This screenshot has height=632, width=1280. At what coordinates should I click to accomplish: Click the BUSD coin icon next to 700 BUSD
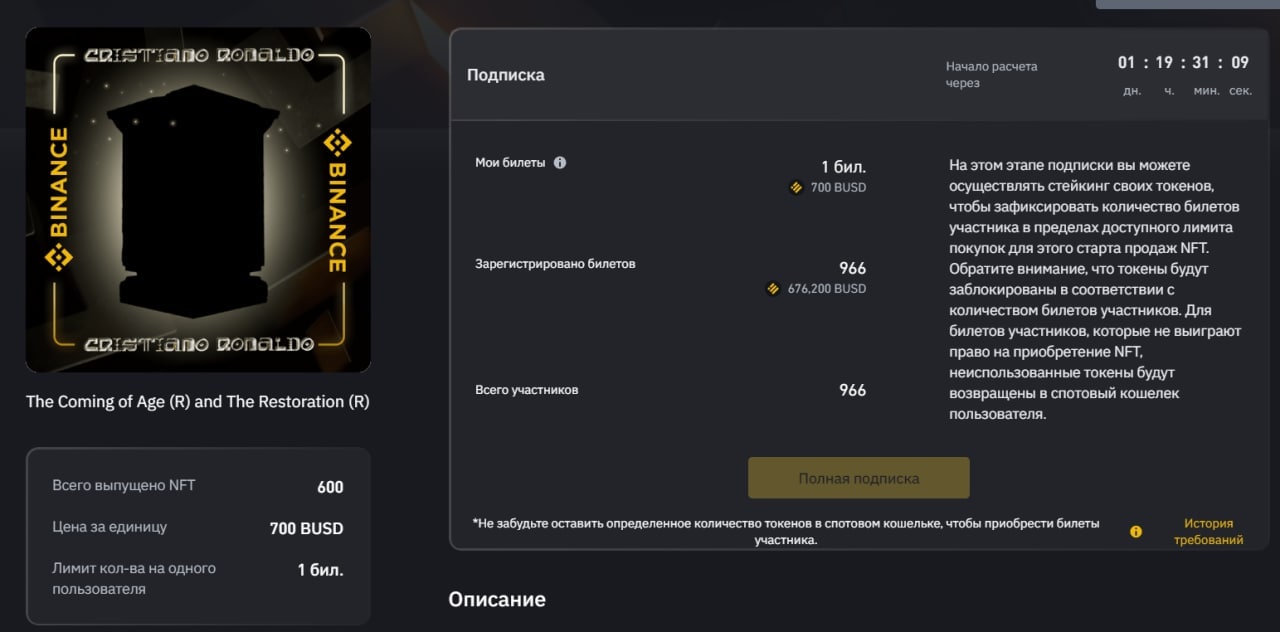pos(796,187)
